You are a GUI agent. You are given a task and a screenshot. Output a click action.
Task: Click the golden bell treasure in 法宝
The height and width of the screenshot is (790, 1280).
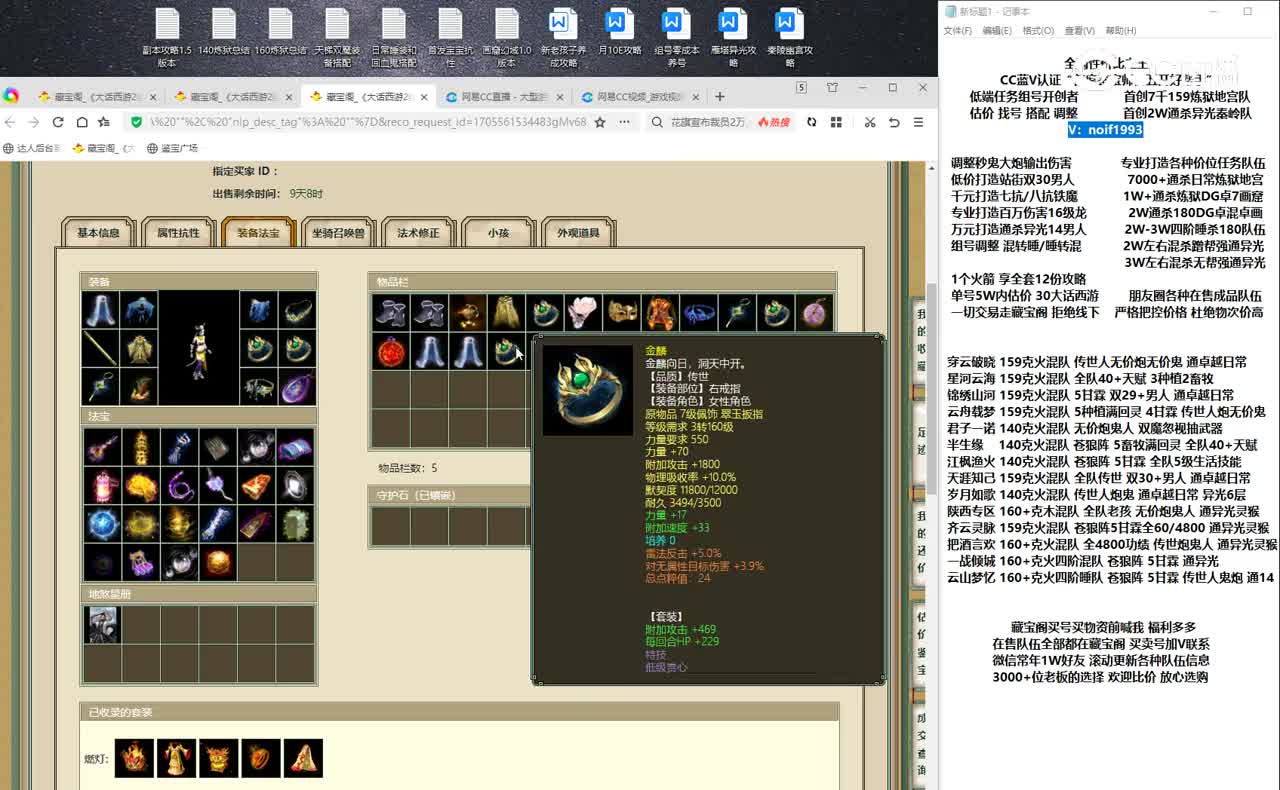point(179,524)
